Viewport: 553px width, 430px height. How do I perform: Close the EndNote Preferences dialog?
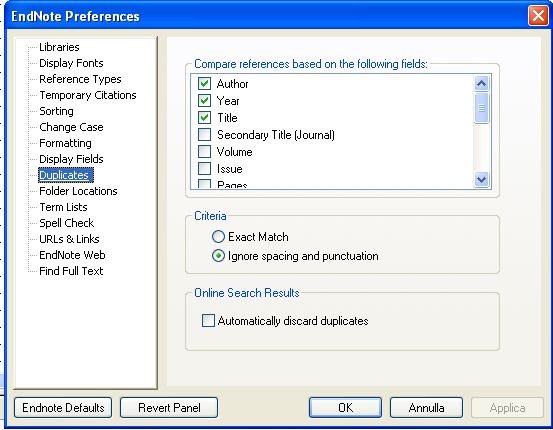click(x=538, y=16)
